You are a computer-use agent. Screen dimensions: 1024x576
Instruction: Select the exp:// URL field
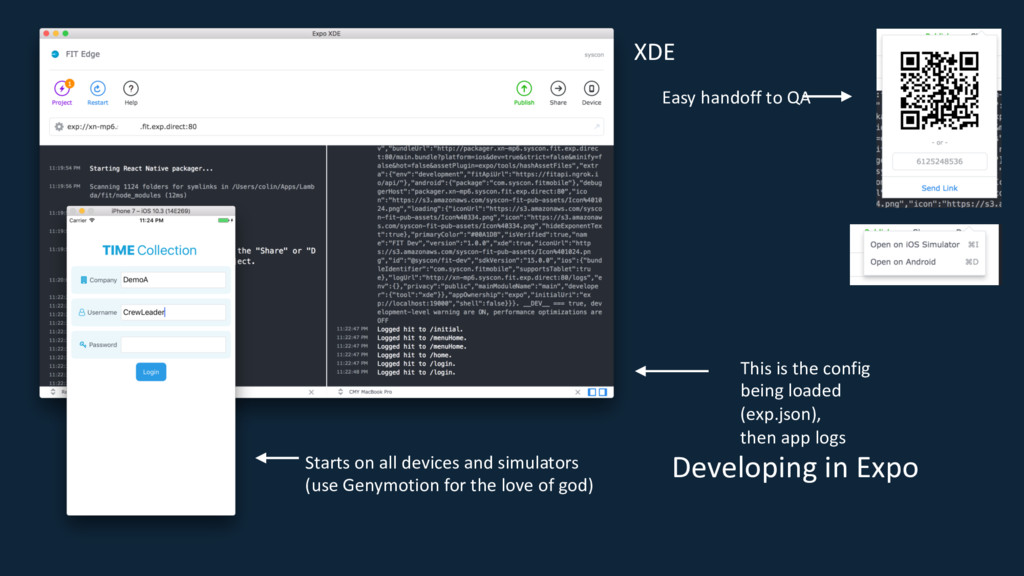click(x=327, y=127)
